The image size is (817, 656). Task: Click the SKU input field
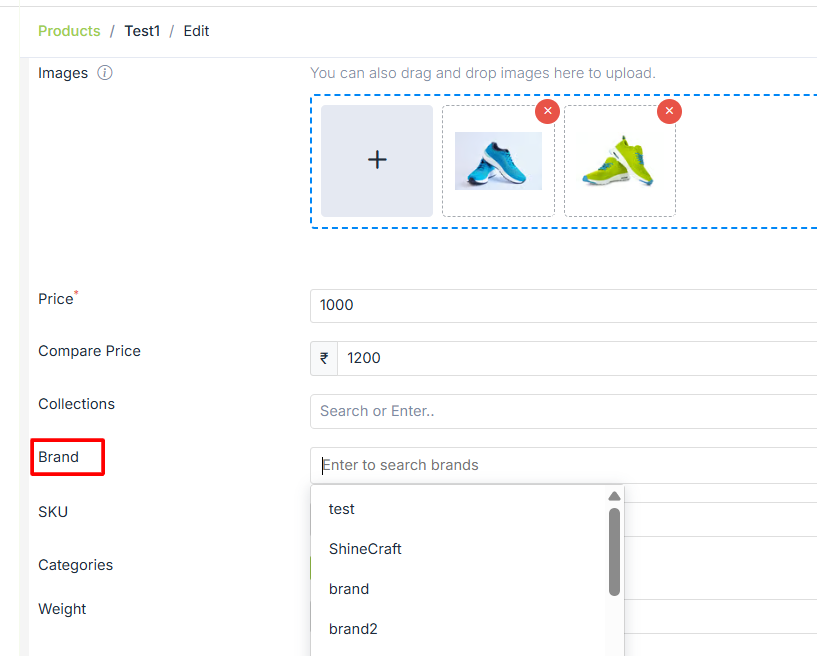720,518
